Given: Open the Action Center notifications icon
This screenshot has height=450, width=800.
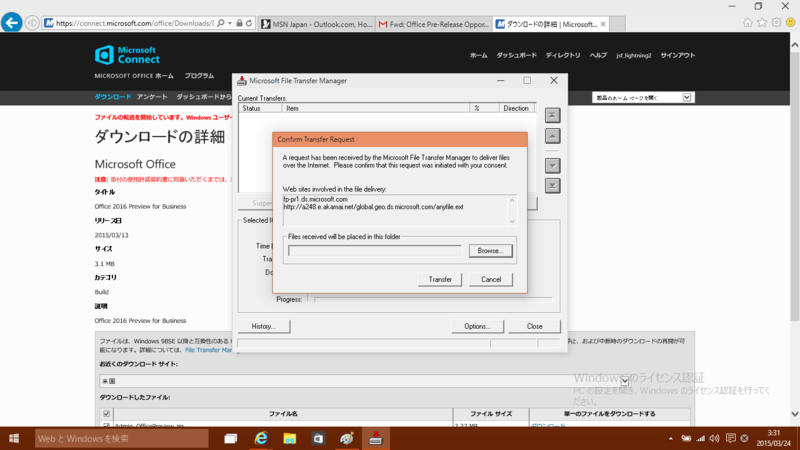Looking at the screenshot, I should 731,438.
